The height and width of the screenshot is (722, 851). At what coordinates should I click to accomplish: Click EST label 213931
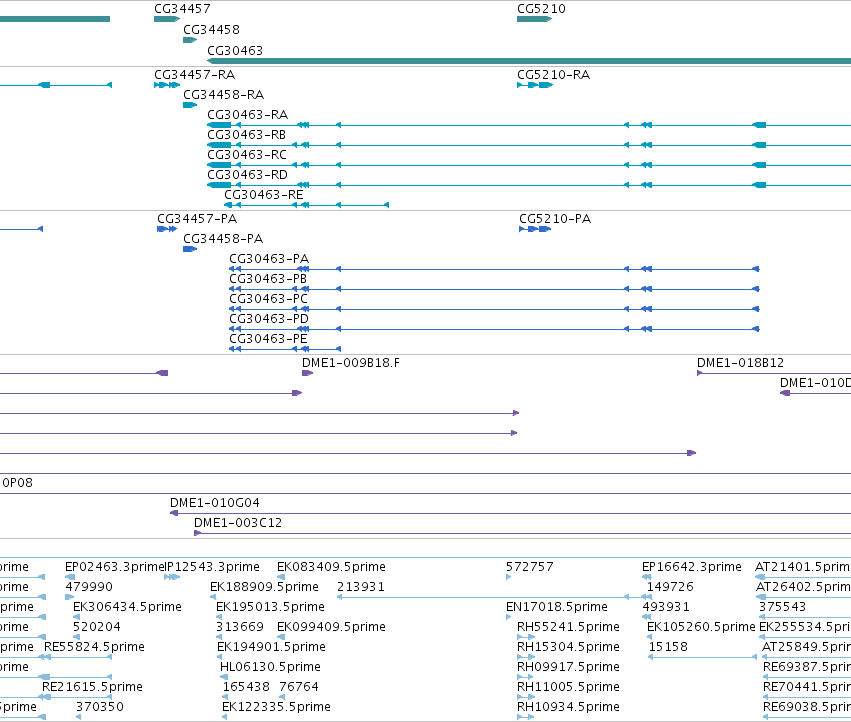[361, 587]
